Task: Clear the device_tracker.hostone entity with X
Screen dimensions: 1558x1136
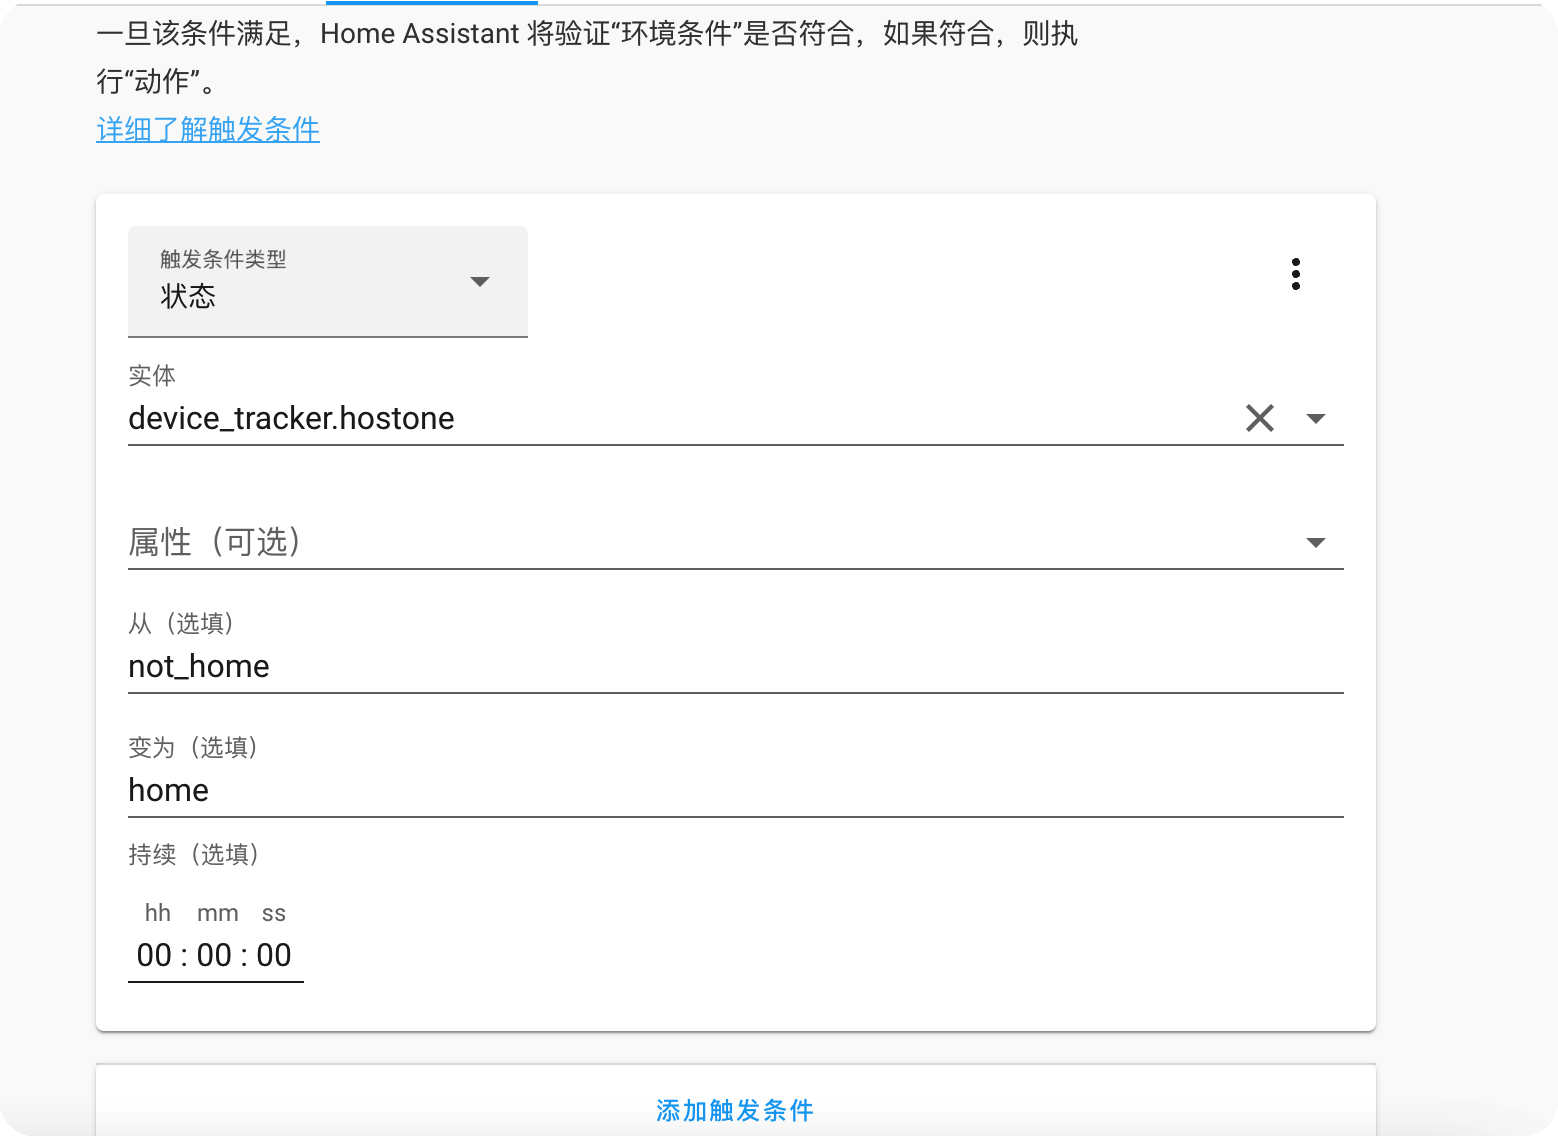Action: 1260,418
